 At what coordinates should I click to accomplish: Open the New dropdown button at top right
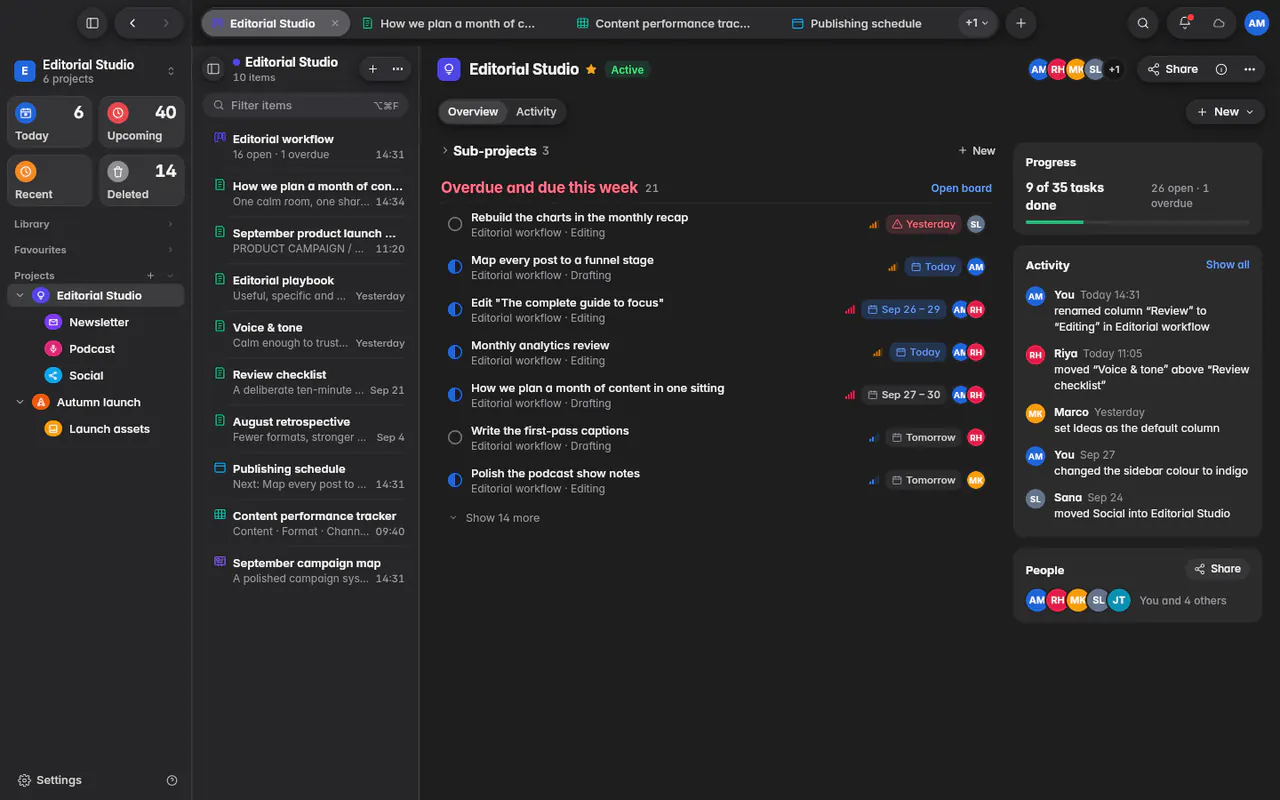click(x=1225, y=112)
